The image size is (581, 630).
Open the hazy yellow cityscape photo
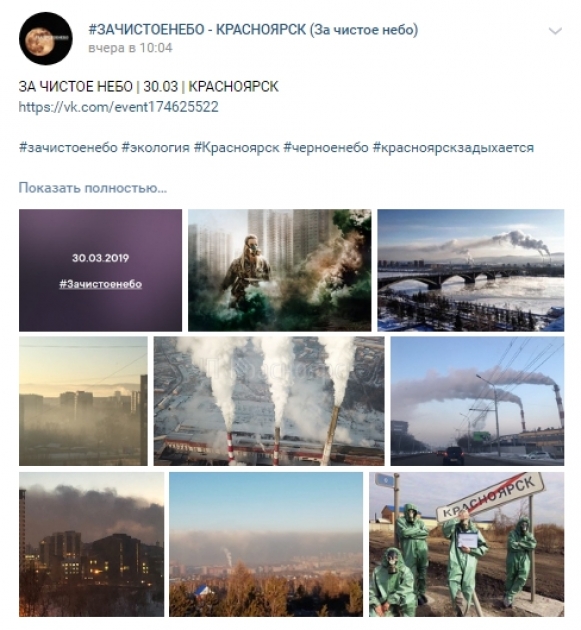coord(83,401)
